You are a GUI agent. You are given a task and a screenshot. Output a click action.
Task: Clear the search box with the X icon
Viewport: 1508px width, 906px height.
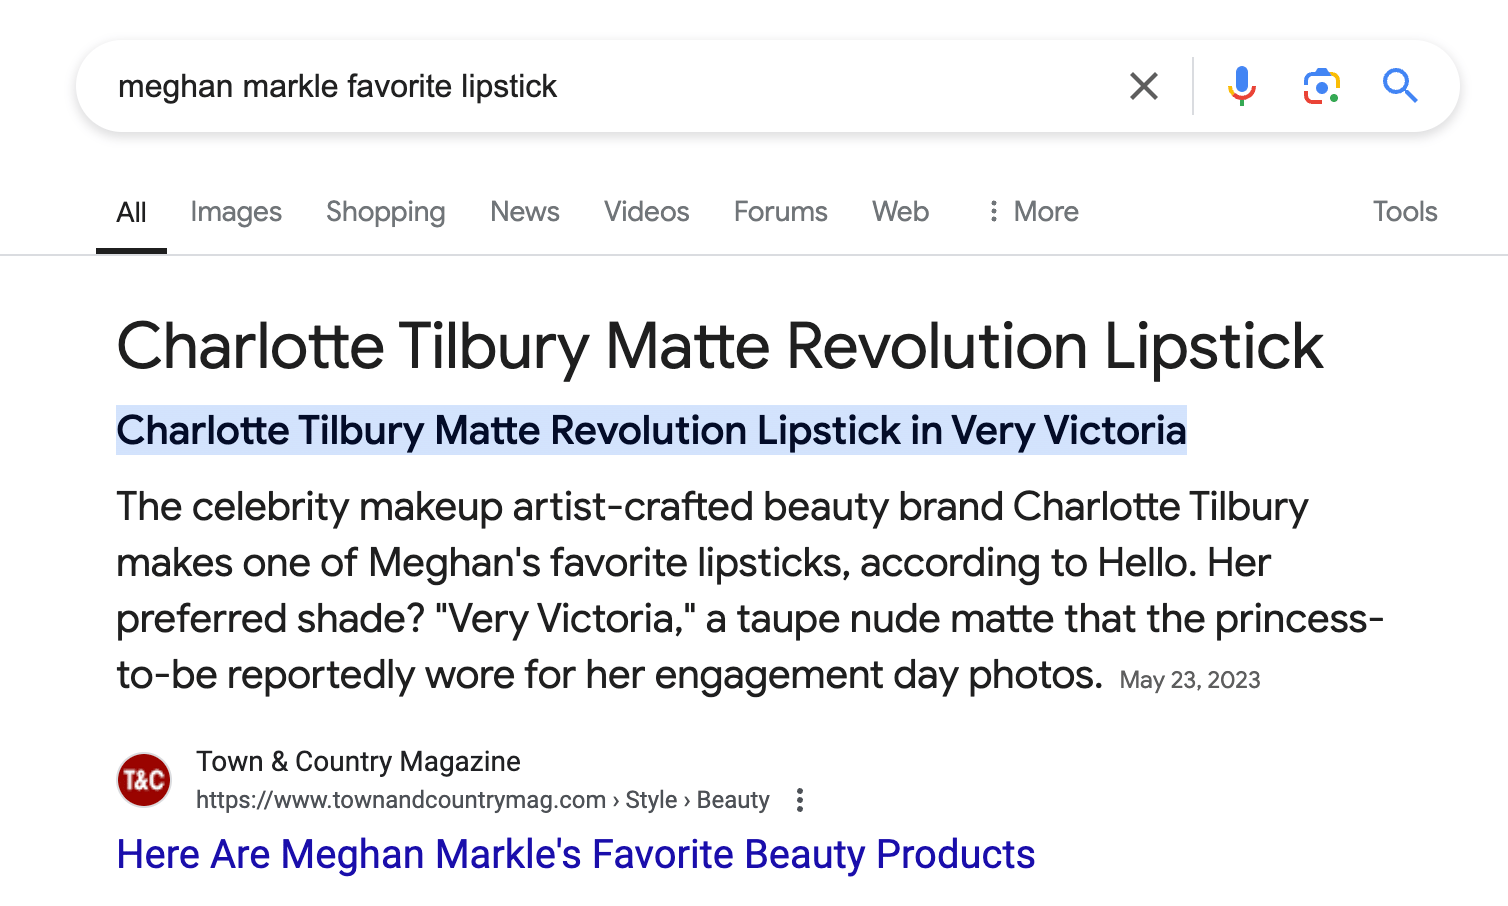(1144, 86)
